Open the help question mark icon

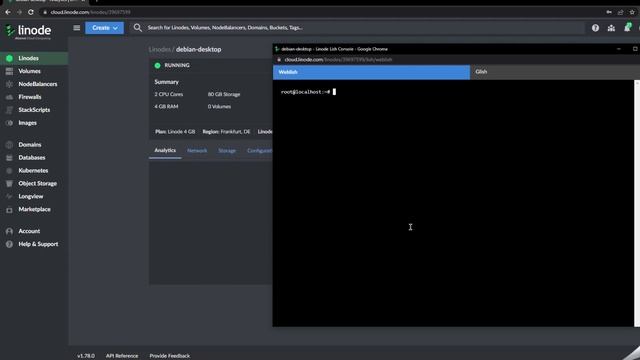(595, 28)
